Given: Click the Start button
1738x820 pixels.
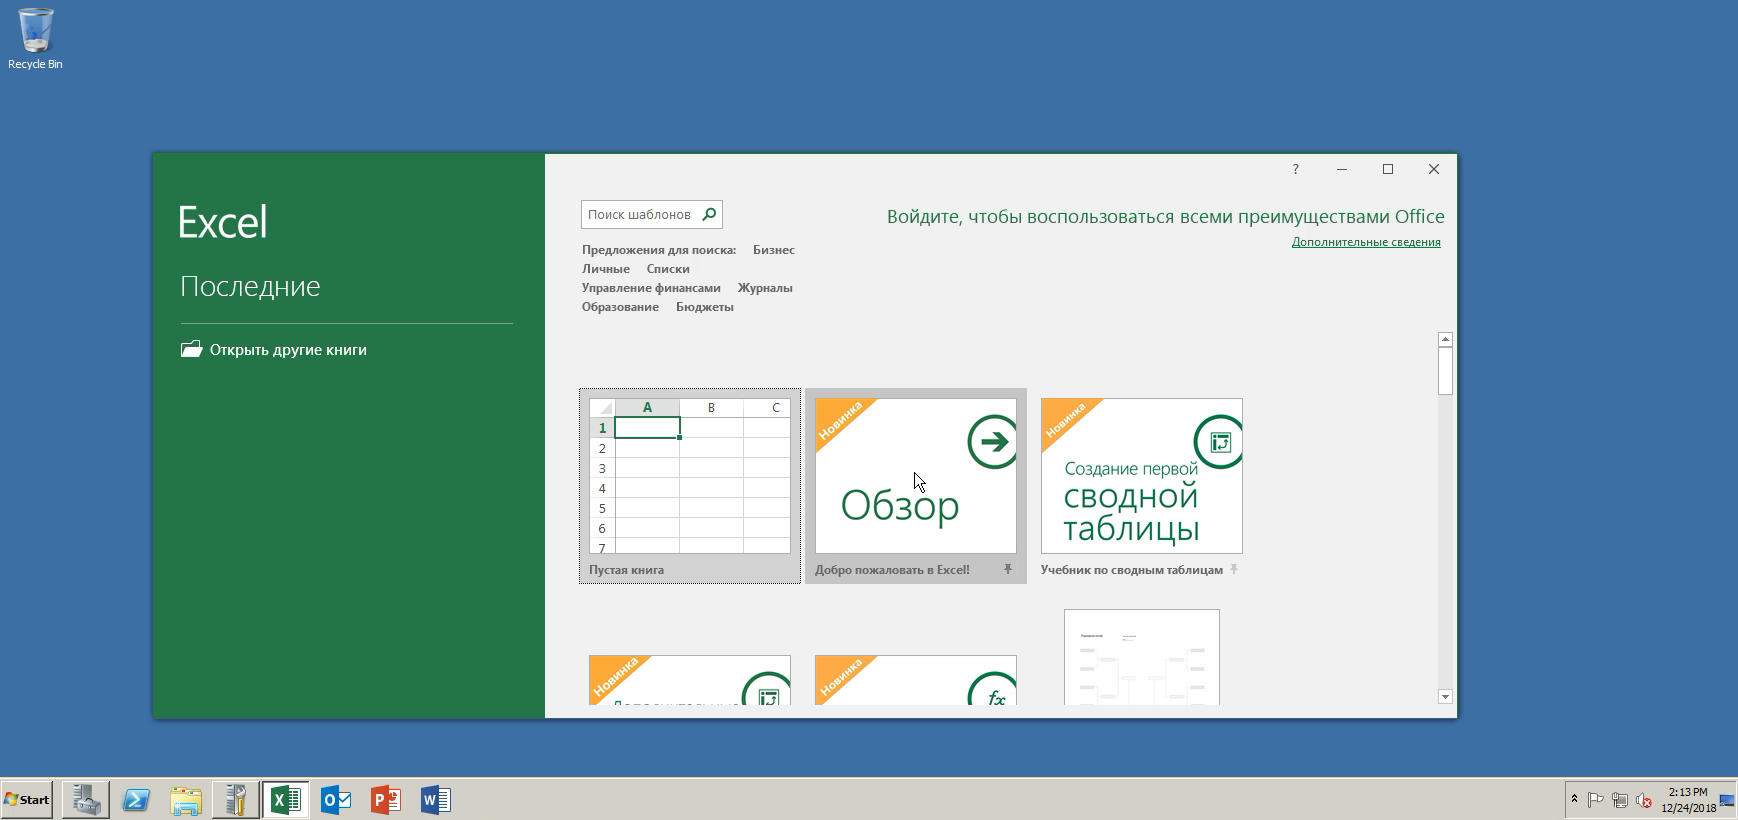Looking at the screenshot, I should [x=27, y=799].
